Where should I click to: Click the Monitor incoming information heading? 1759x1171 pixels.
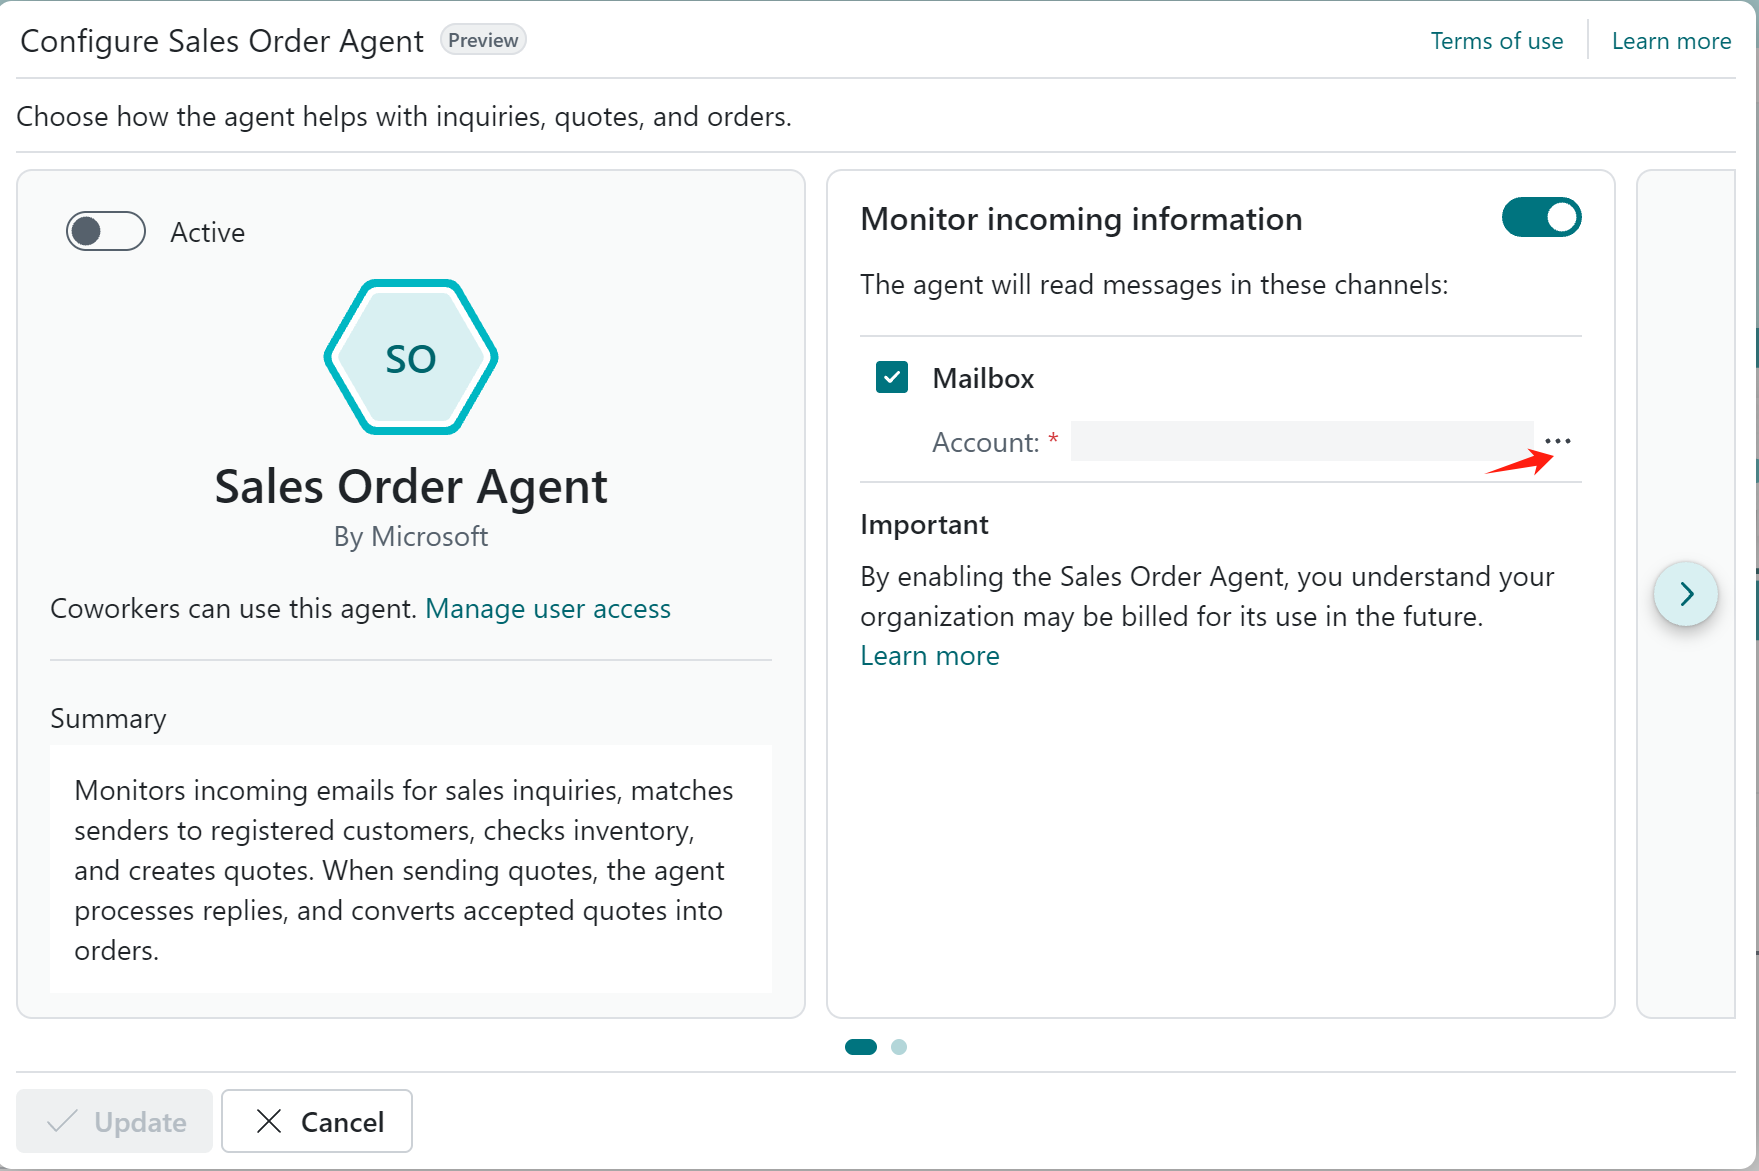point(1081,219)
